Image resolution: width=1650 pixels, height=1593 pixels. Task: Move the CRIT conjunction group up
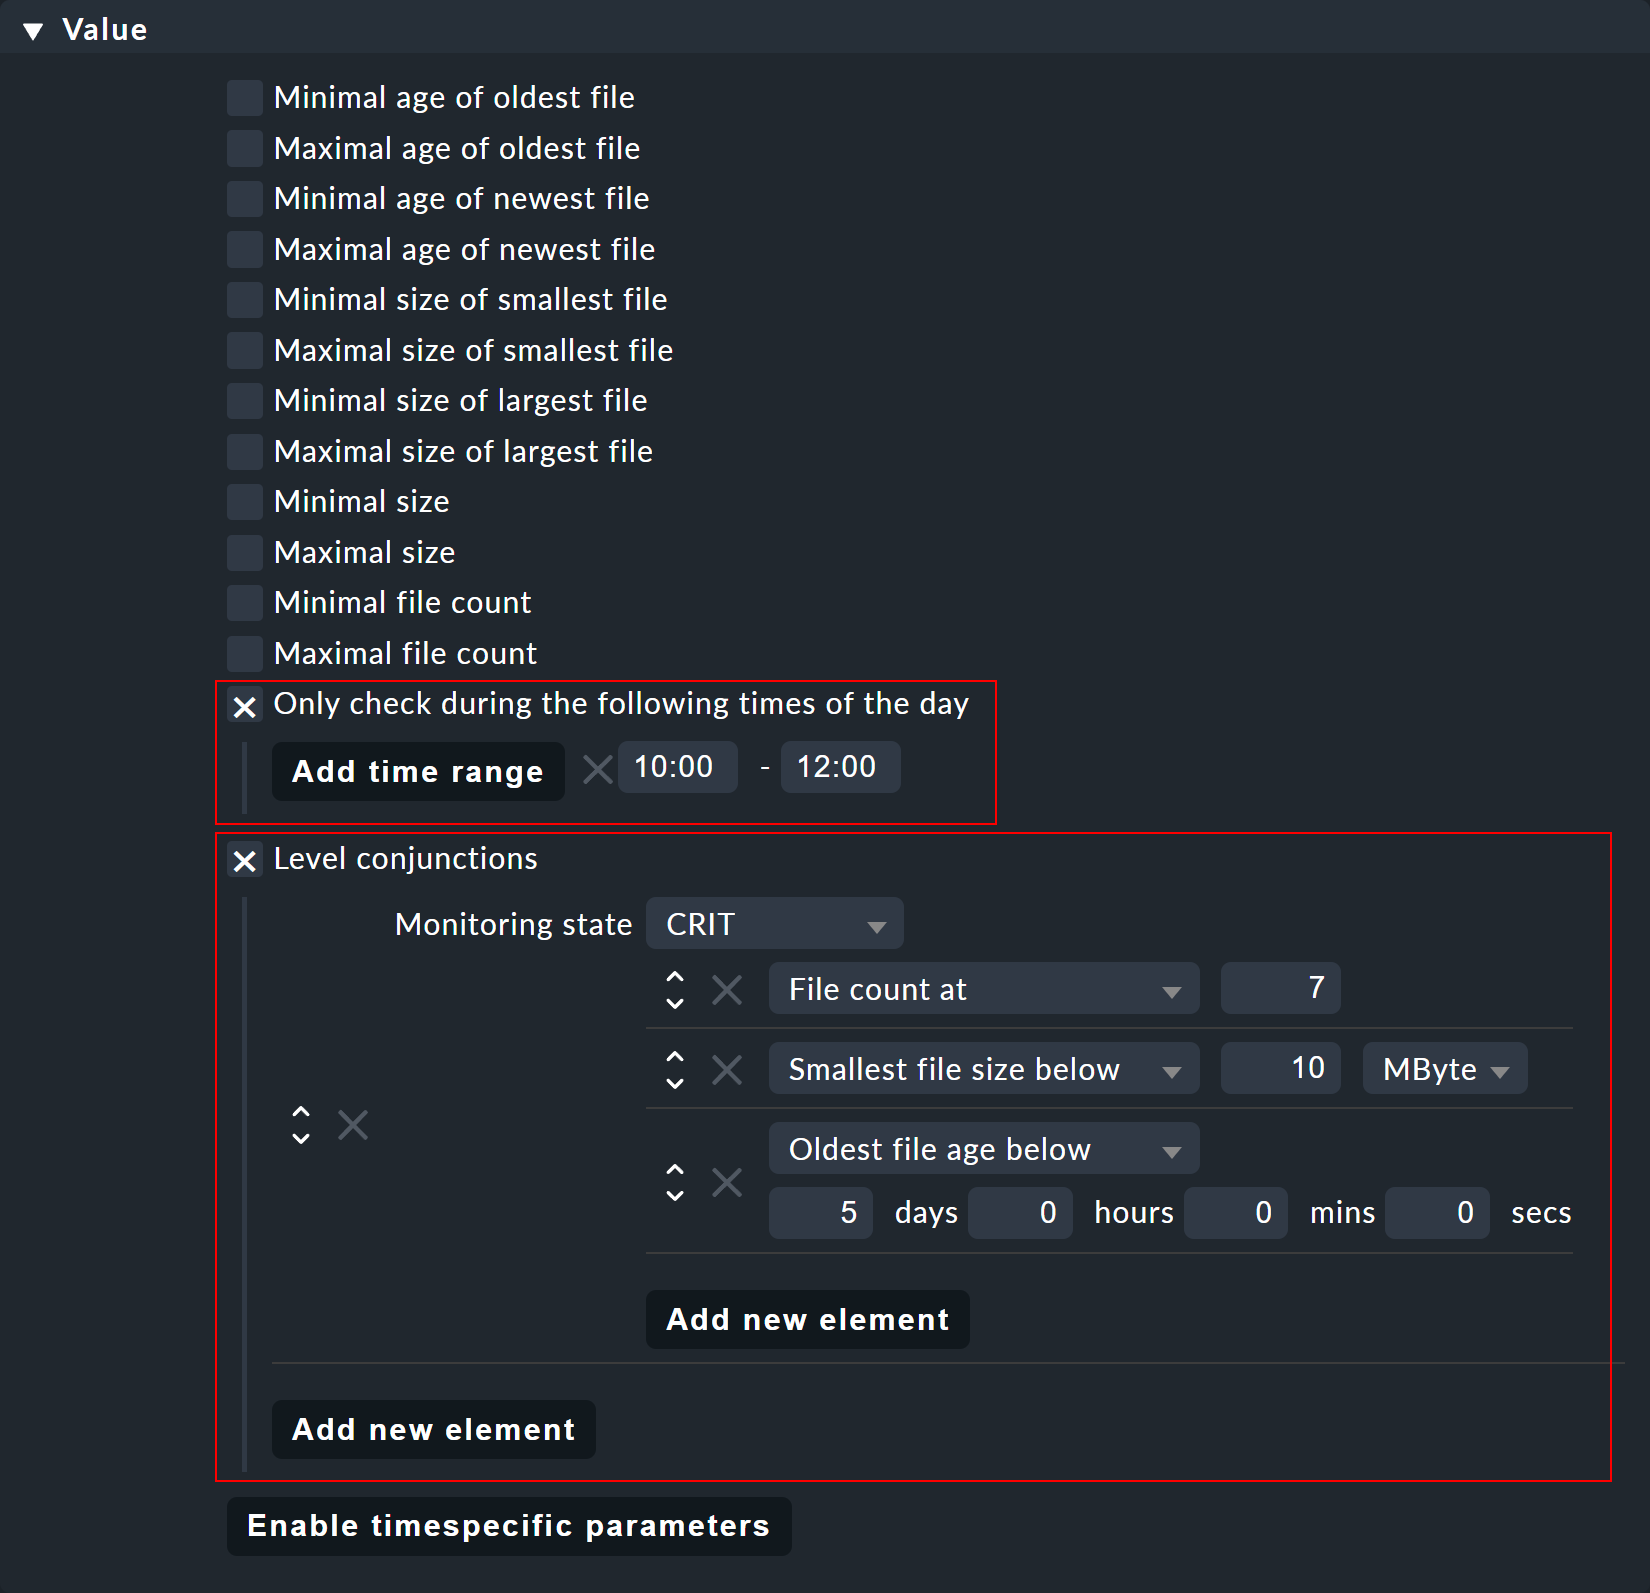pyautogui.click(x=301, y=1112)
